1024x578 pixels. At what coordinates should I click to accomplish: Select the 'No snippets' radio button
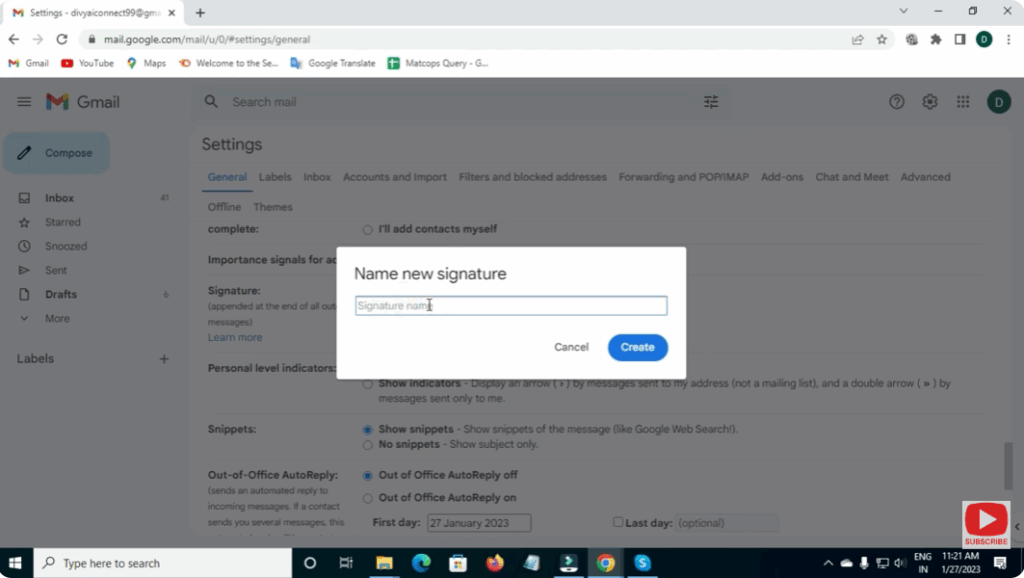coord(368,445)
